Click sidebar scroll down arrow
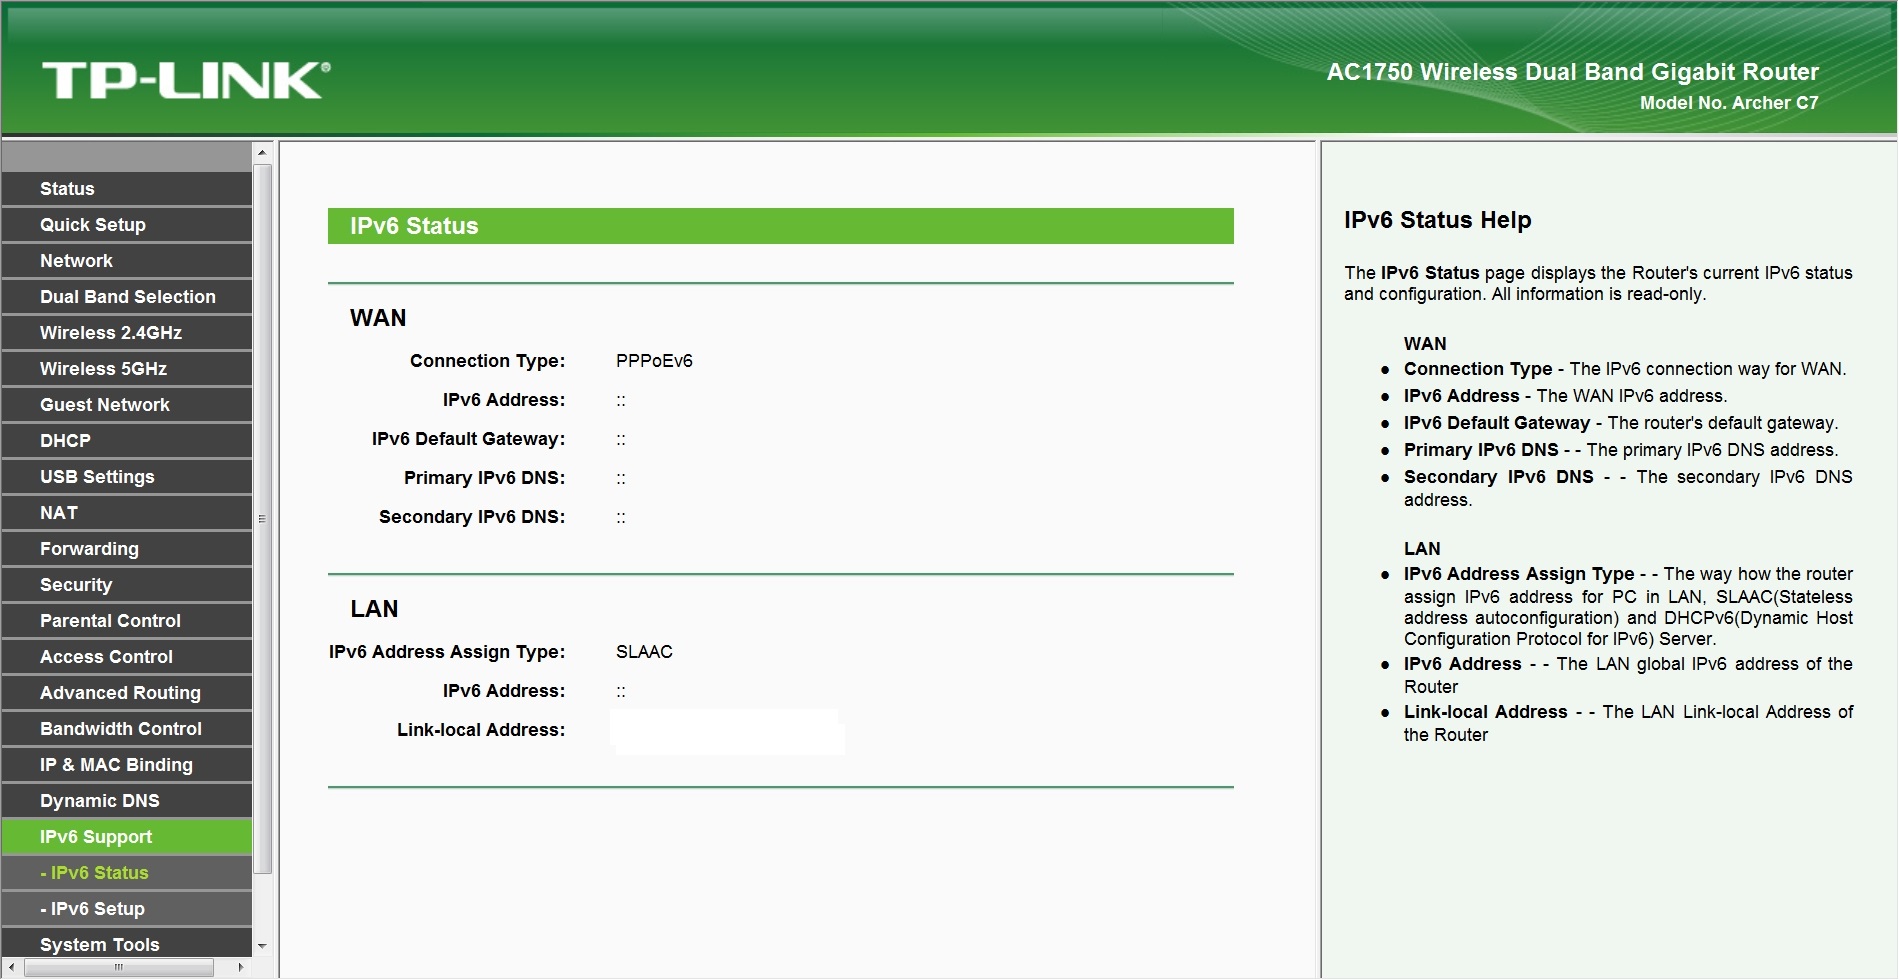 click(x=262, y=946)
